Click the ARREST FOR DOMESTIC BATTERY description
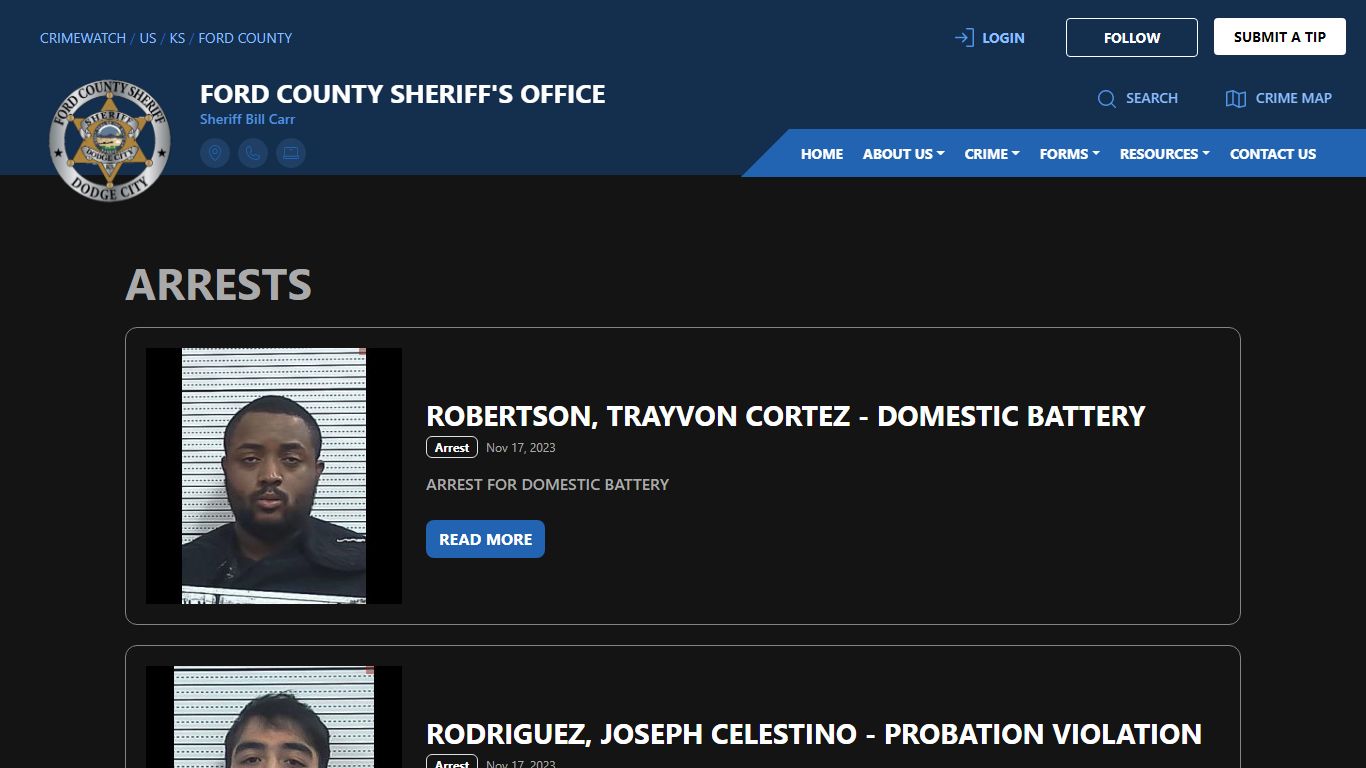The height and width of the screenshot is (768, 1366). click(x=547, y=484)
